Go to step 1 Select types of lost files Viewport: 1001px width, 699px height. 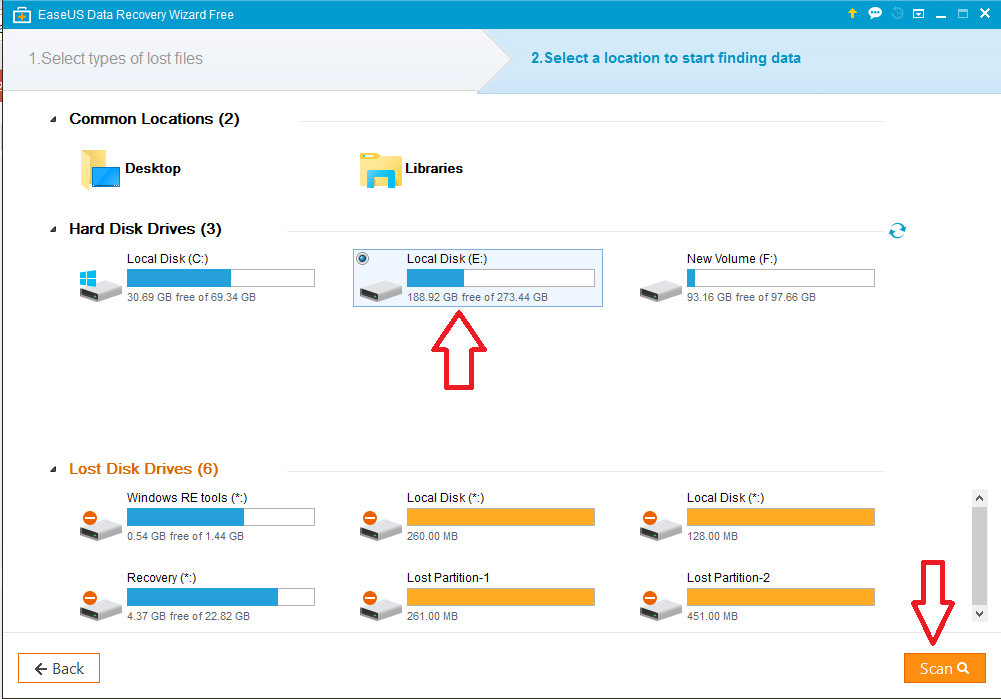pyautogui.click(x=116, y=59)
